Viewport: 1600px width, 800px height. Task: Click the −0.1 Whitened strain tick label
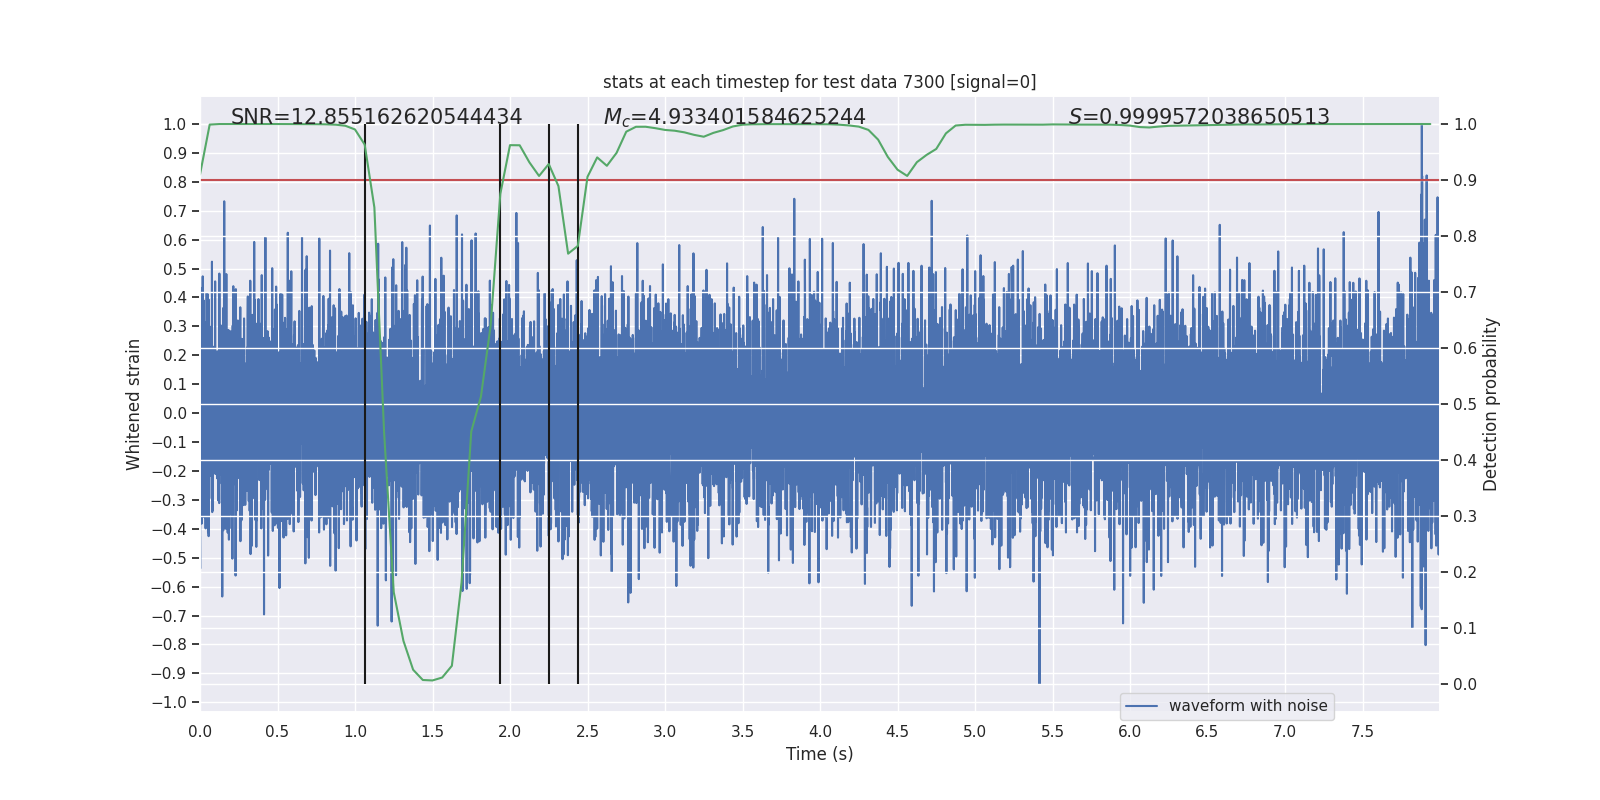[169, 442]
